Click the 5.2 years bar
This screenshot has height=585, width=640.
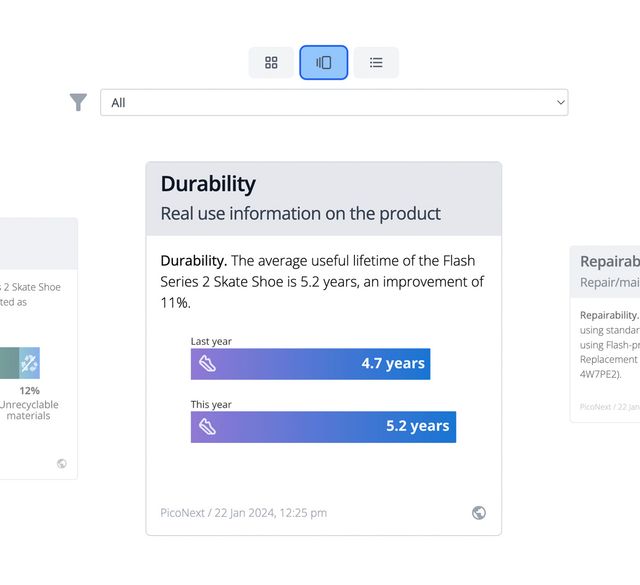point(323,426)
